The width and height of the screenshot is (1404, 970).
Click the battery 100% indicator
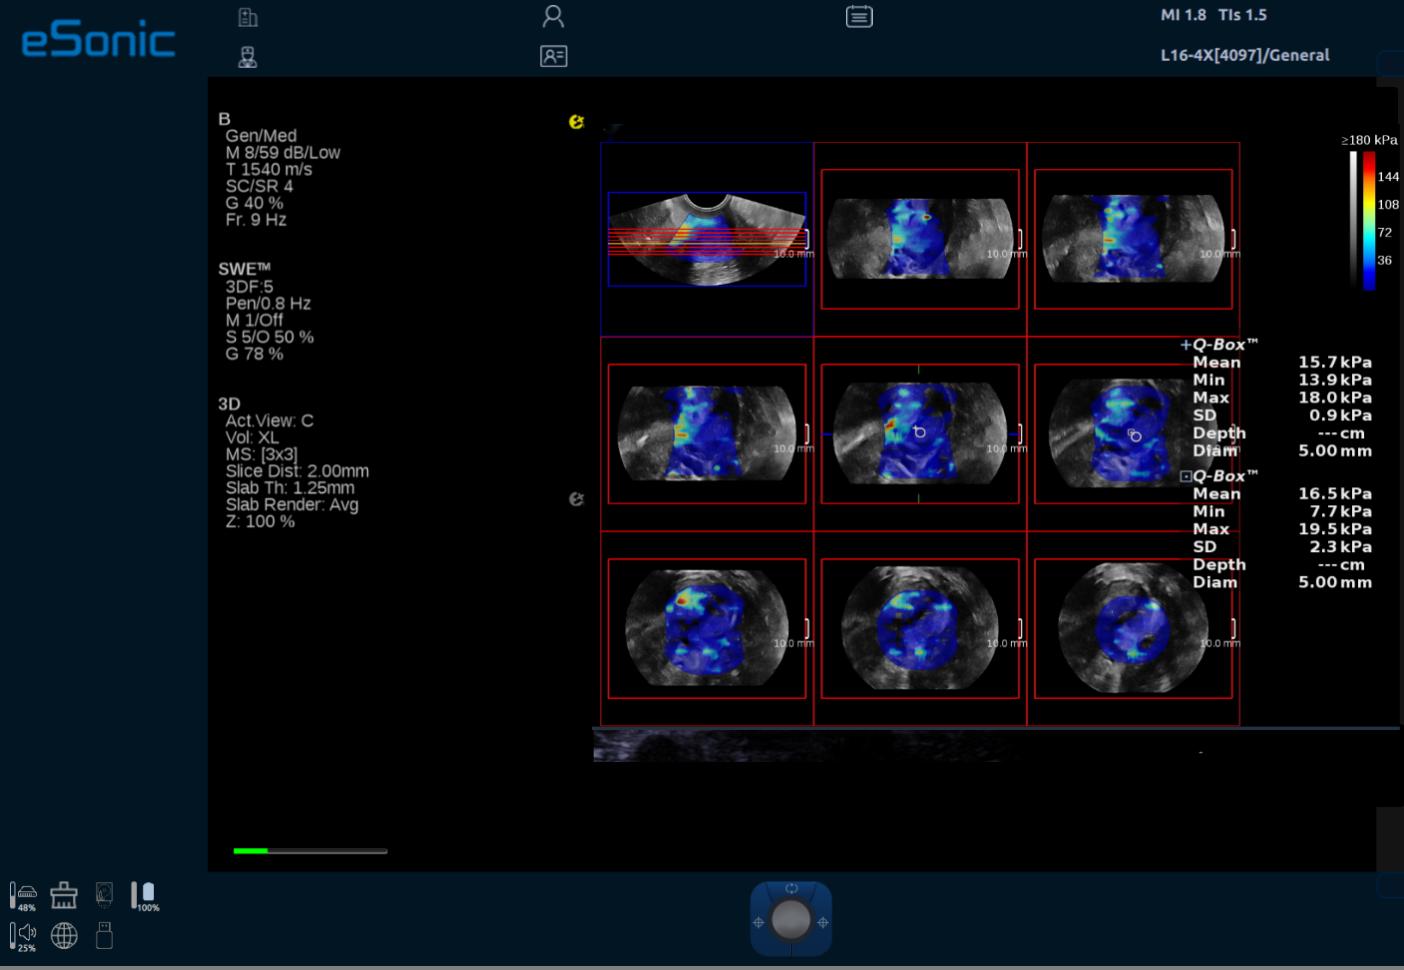(145, 895)
